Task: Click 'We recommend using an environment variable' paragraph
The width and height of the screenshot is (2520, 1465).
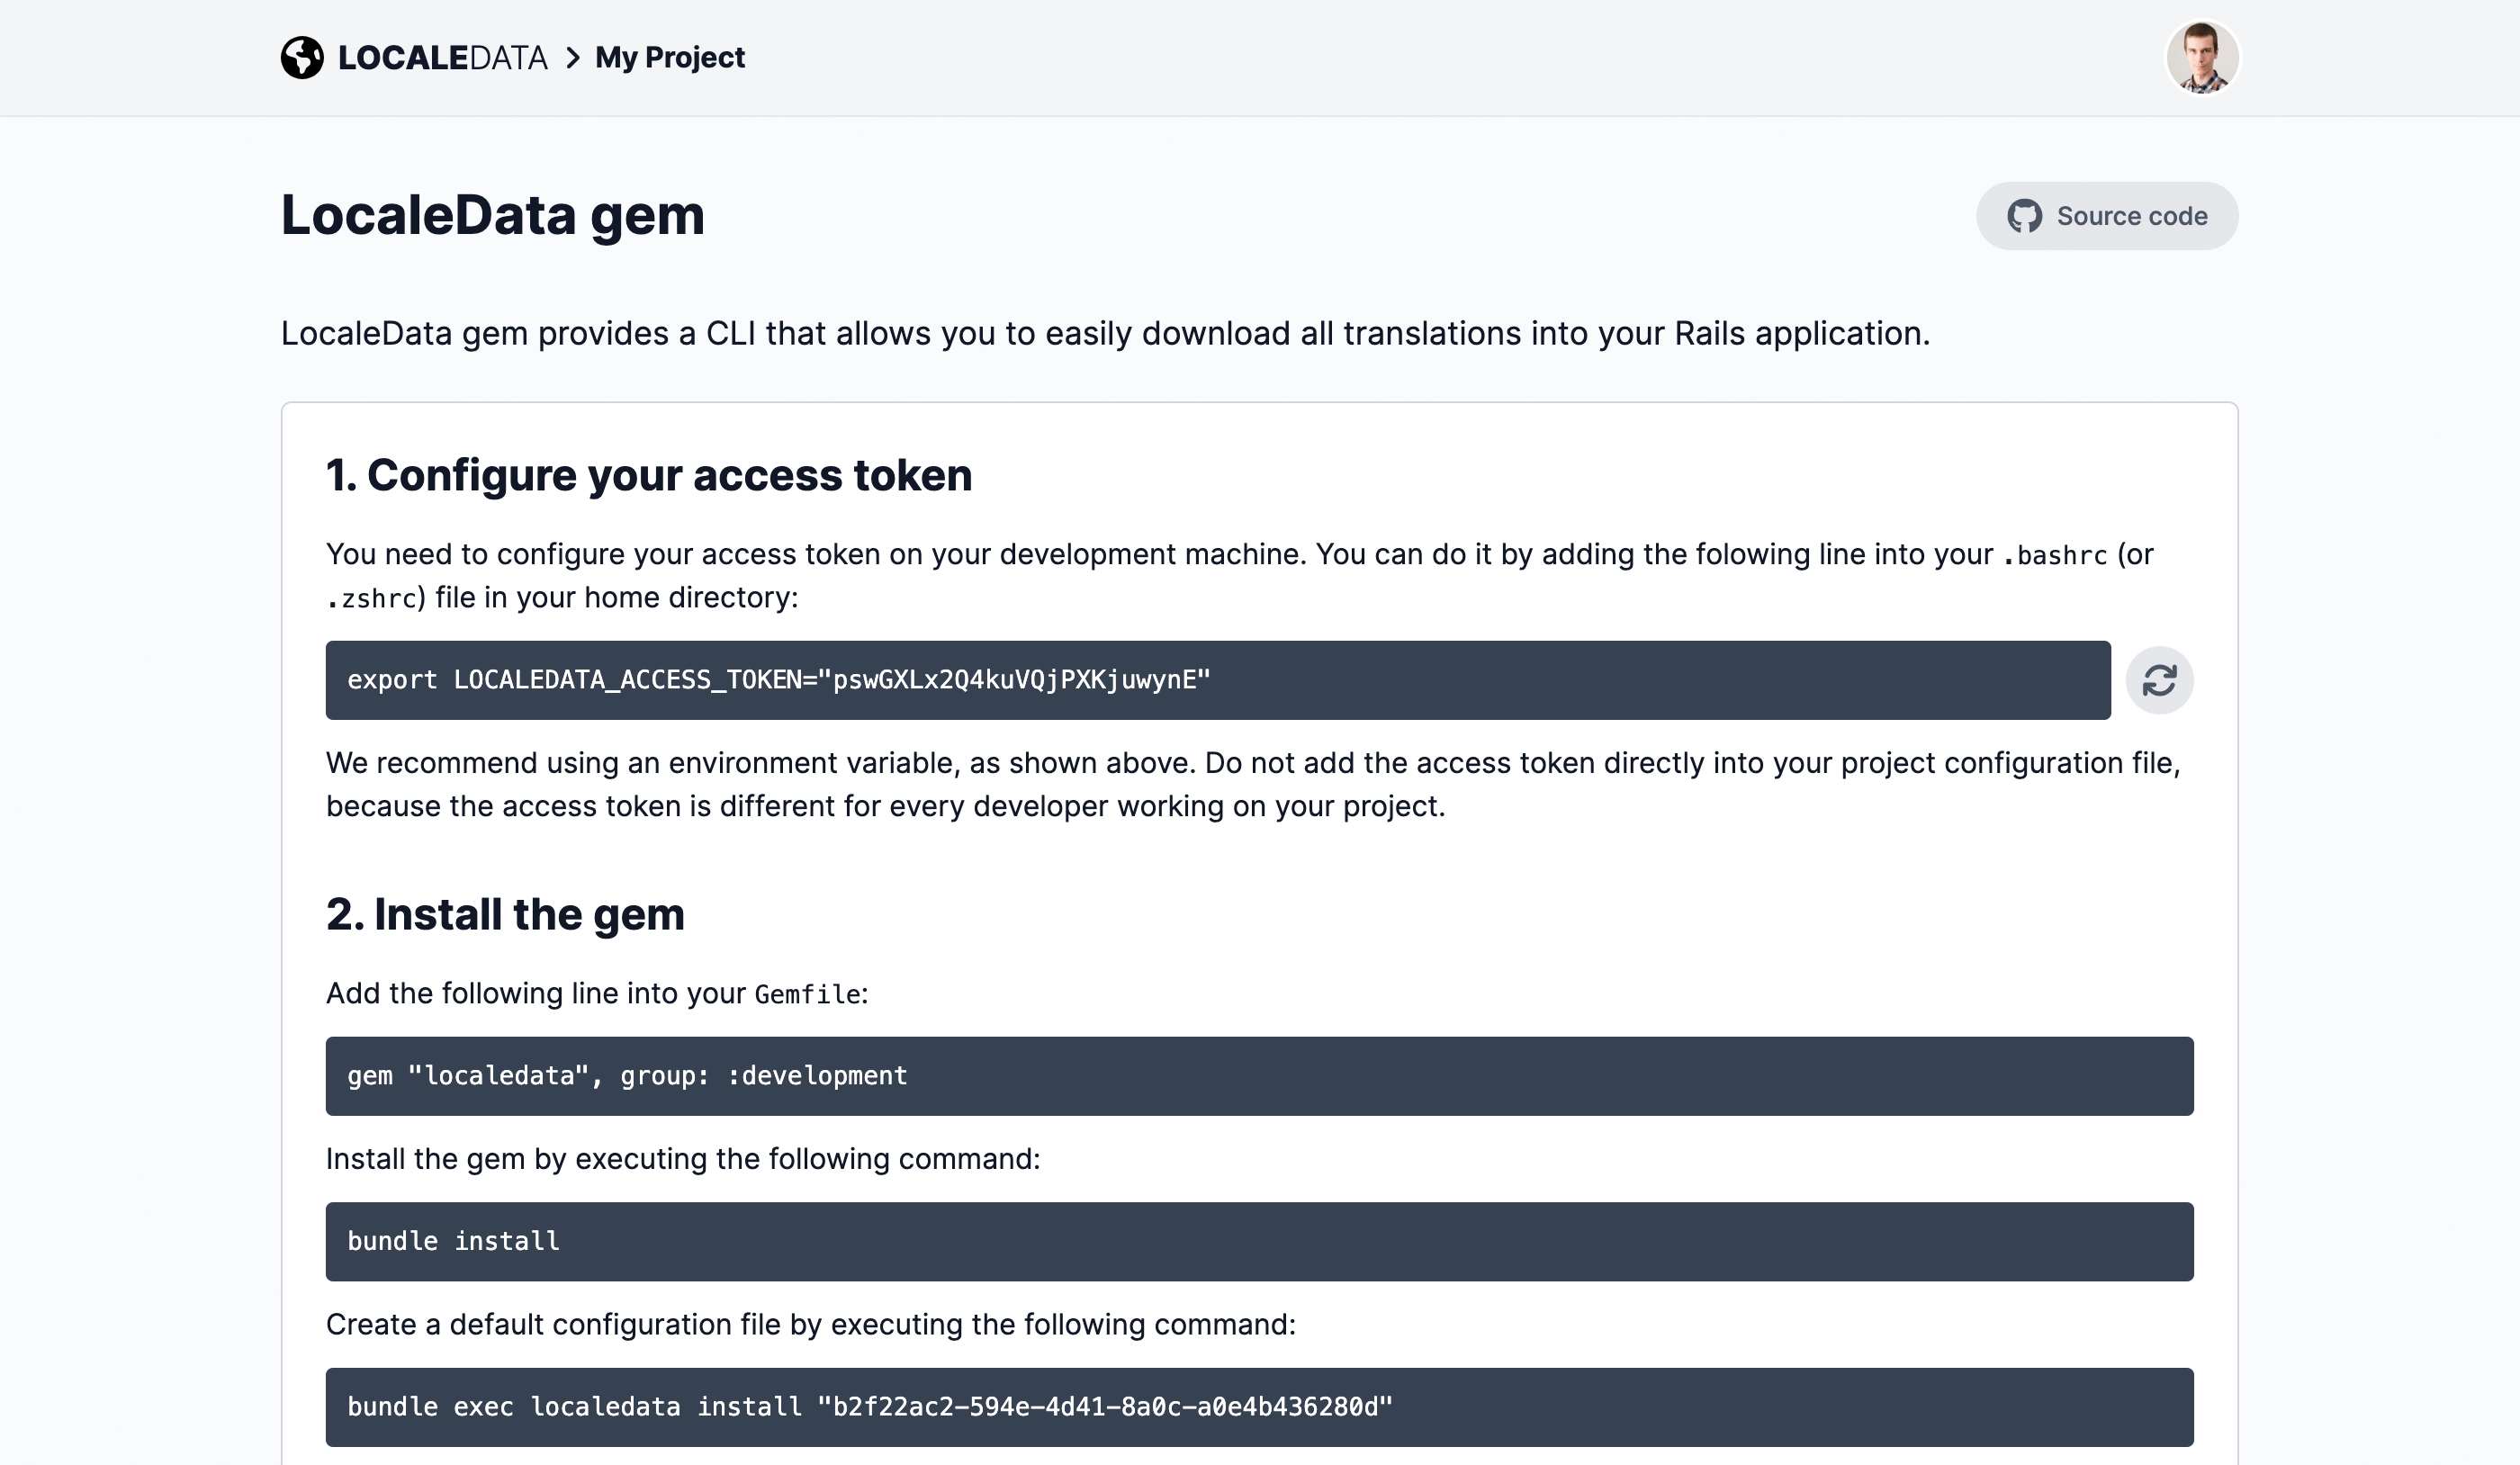Action: click(x=1253, y=785)
